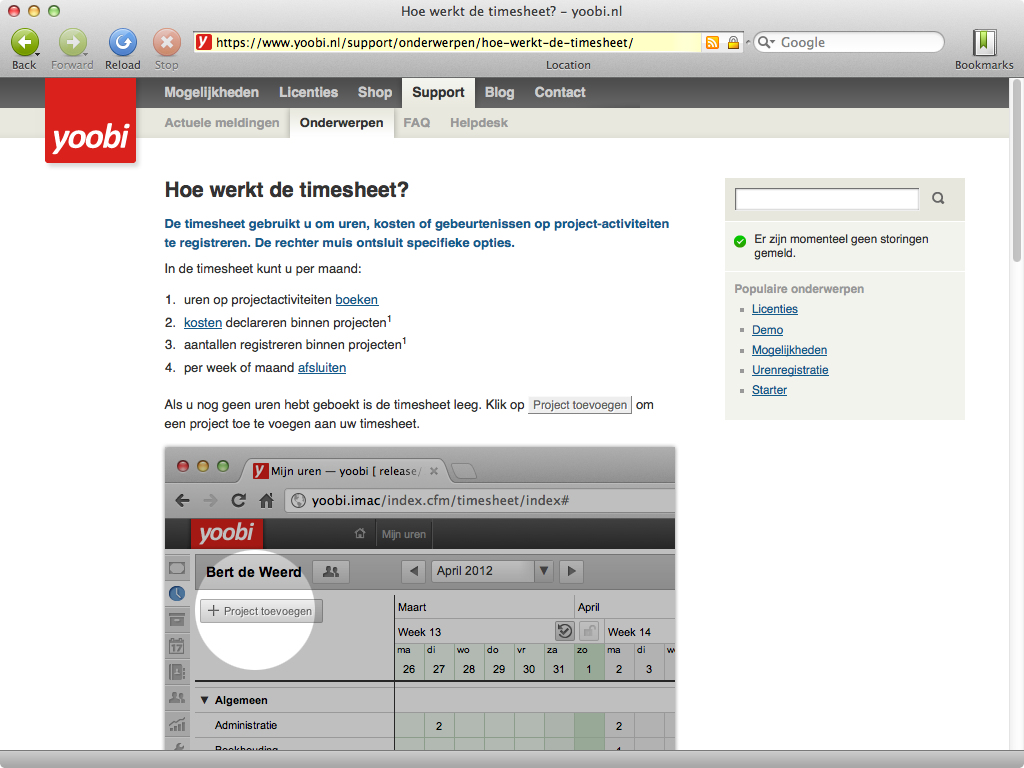Viewport: 1024px width, 768px height.
Task: Click the users button beside Bert de Weerd
Action: click(x=331, y=571)
